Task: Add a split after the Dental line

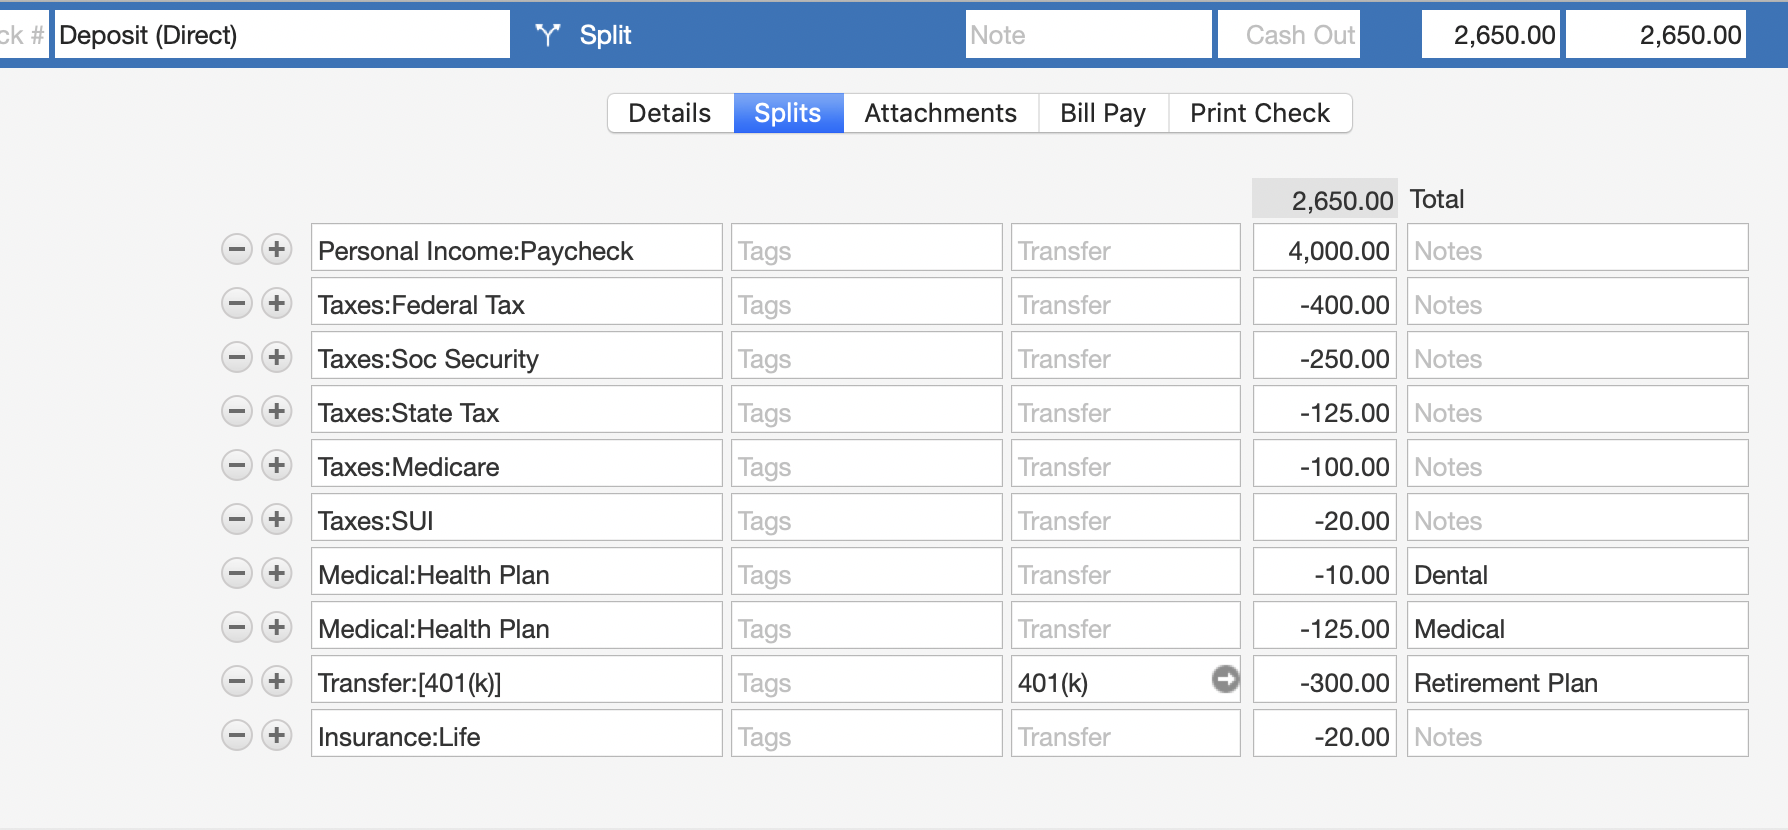Action: point(277,573)
